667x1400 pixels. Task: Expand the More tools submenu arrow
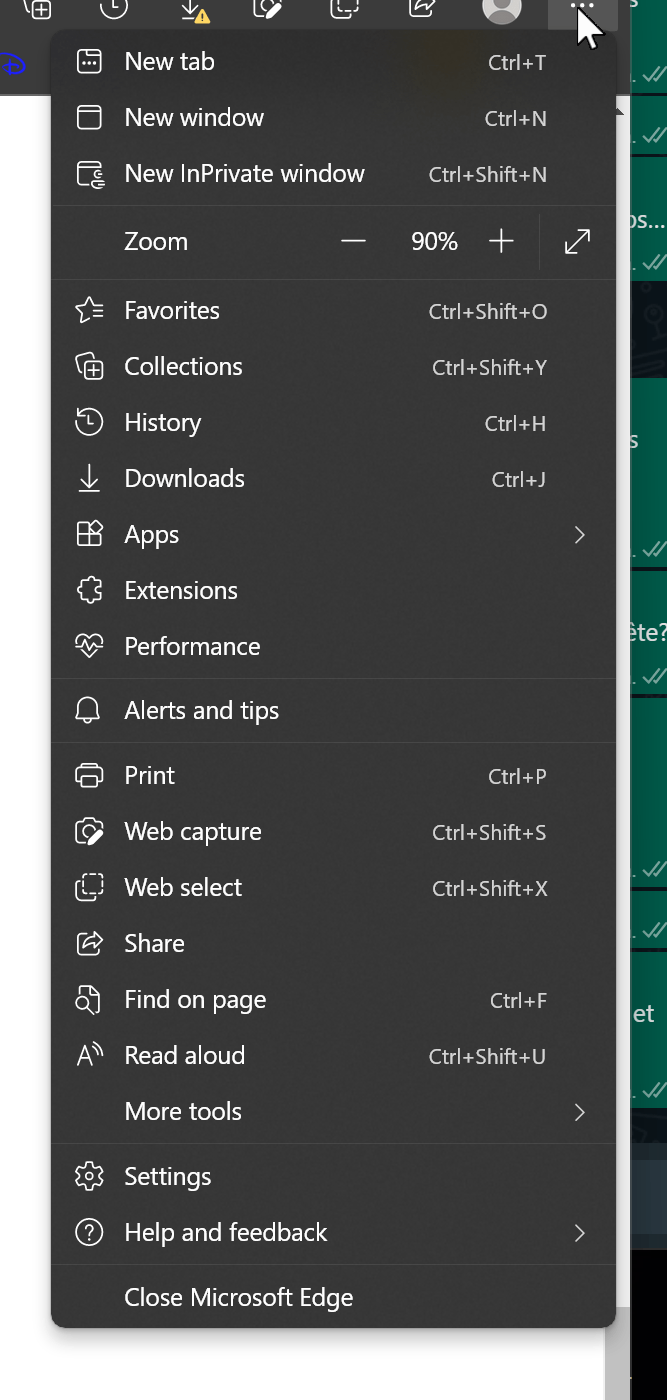tap(579, 1112)
